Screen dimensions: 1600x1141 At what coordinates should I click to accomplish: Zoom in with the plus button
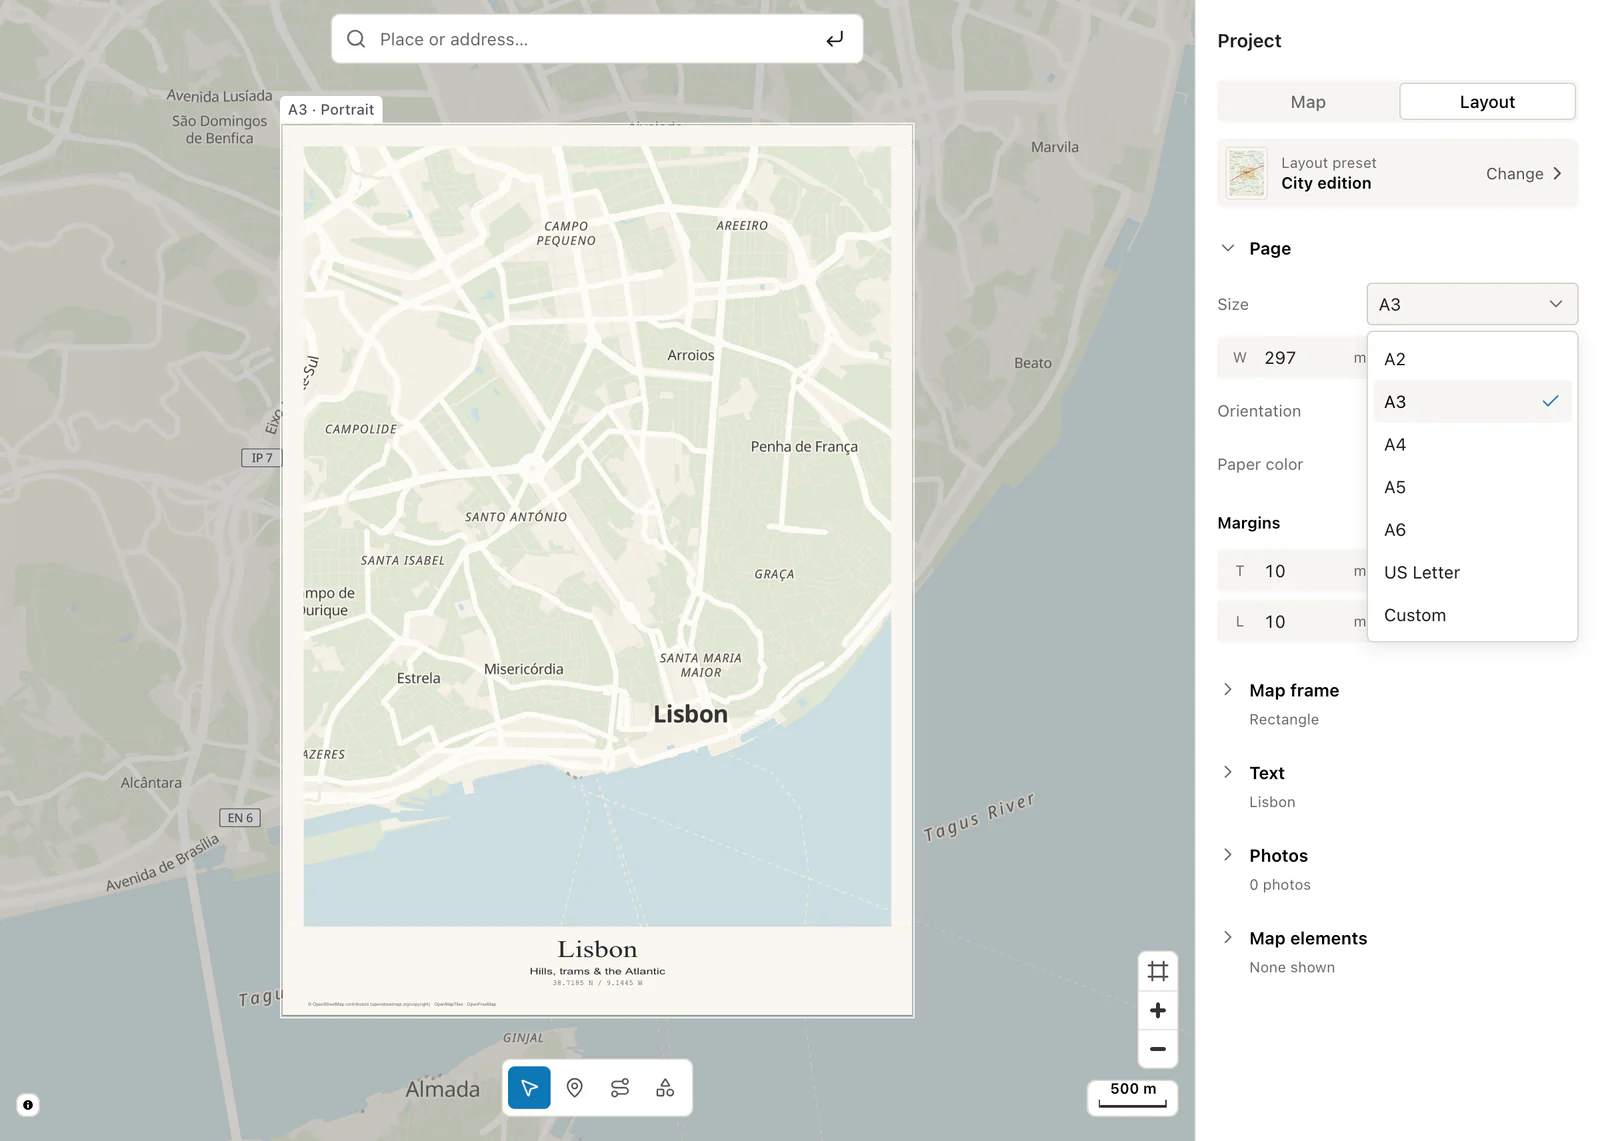1158,1010
